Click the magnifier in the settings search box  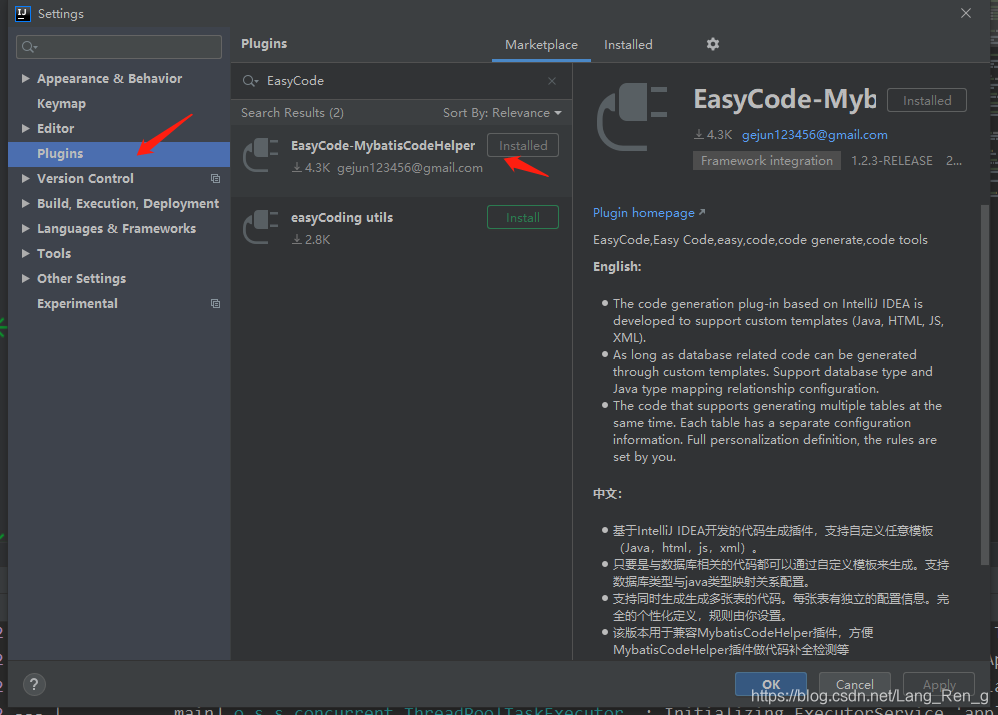tap(29, 46)
